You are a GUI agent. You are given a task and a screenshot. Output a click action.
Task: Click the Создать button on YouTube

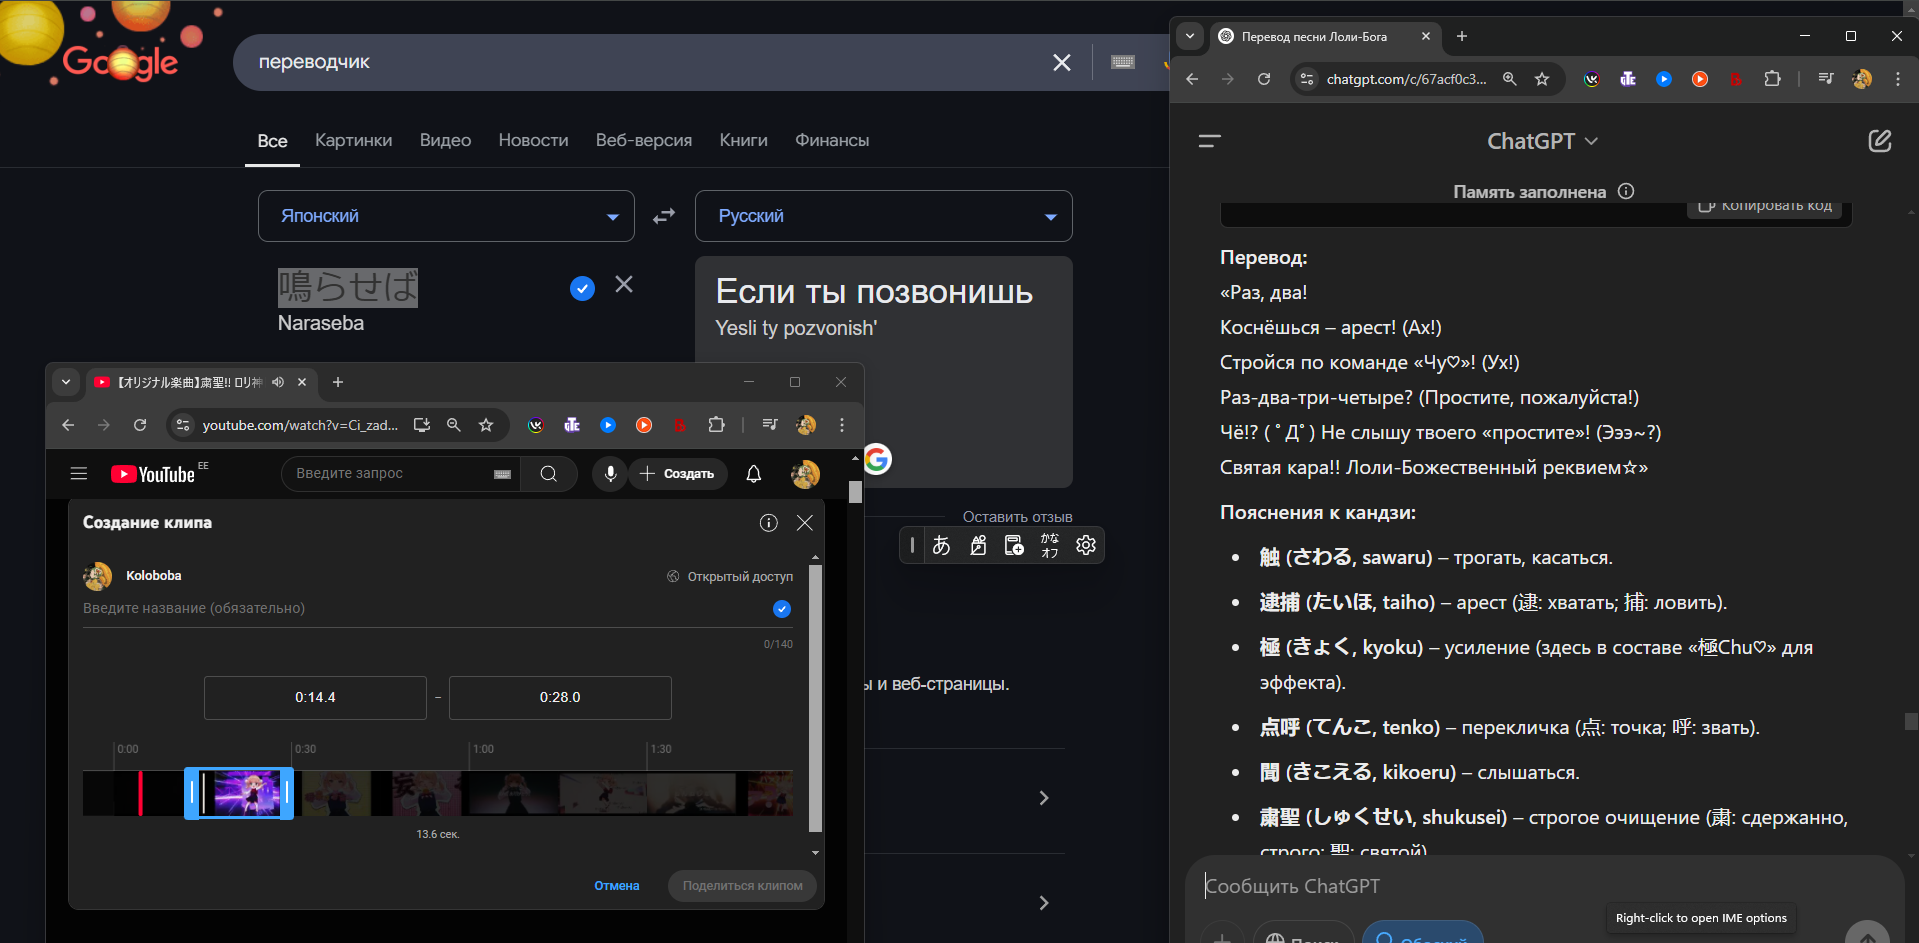(678, 474)
